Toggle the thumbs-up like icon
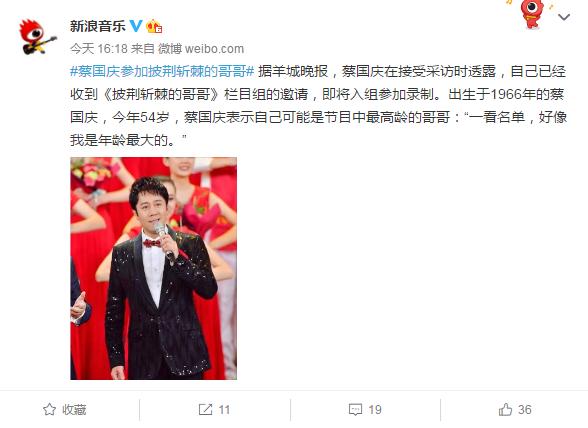 coord(506,409)
